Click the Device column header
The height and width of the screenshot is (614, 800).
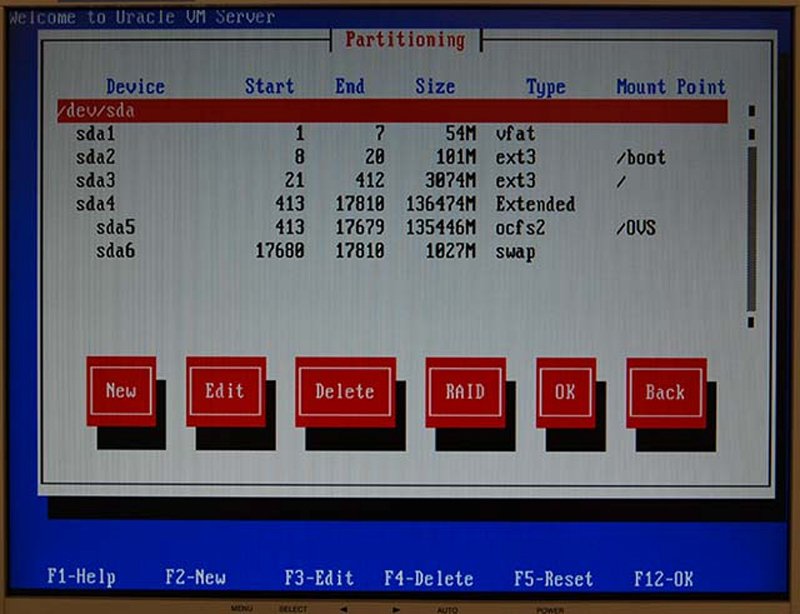coord(135,86)
